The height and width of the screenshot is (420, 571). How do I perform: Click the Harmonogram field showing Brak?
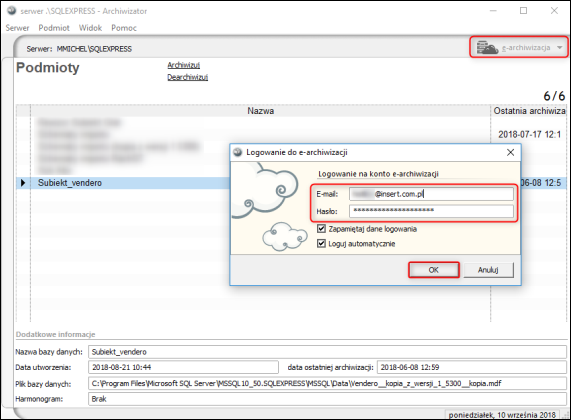tap(327, 399)
